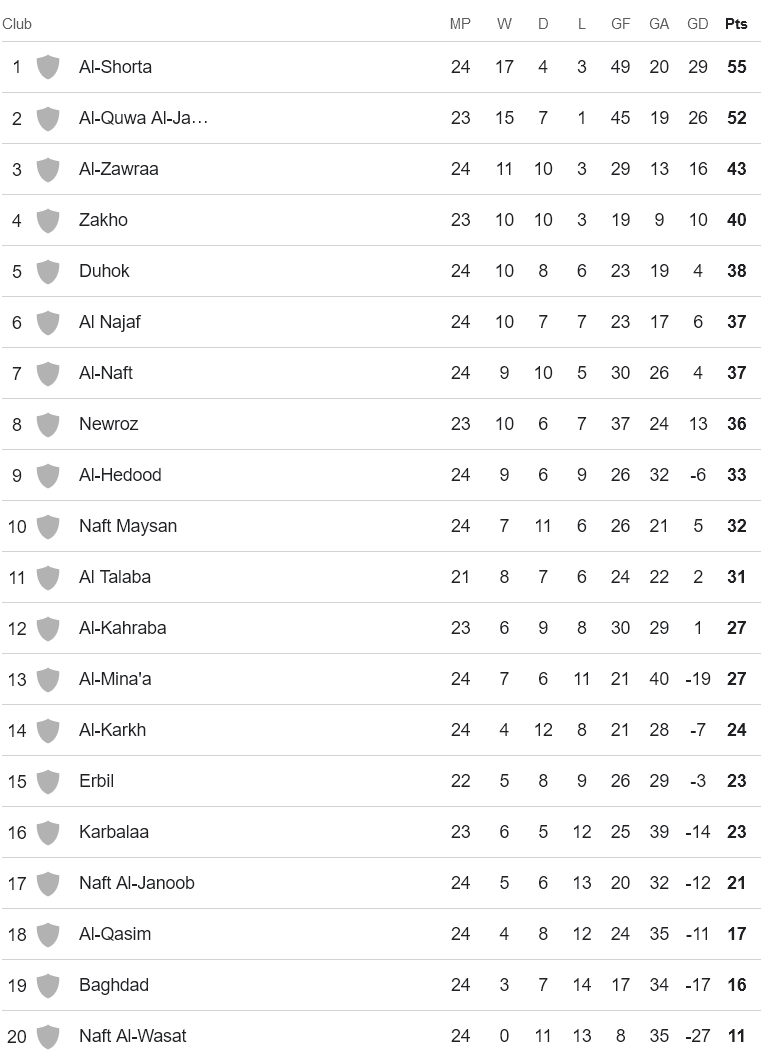Select the Al-Naft team name
761x1064 pixels.
coord(106,373)
